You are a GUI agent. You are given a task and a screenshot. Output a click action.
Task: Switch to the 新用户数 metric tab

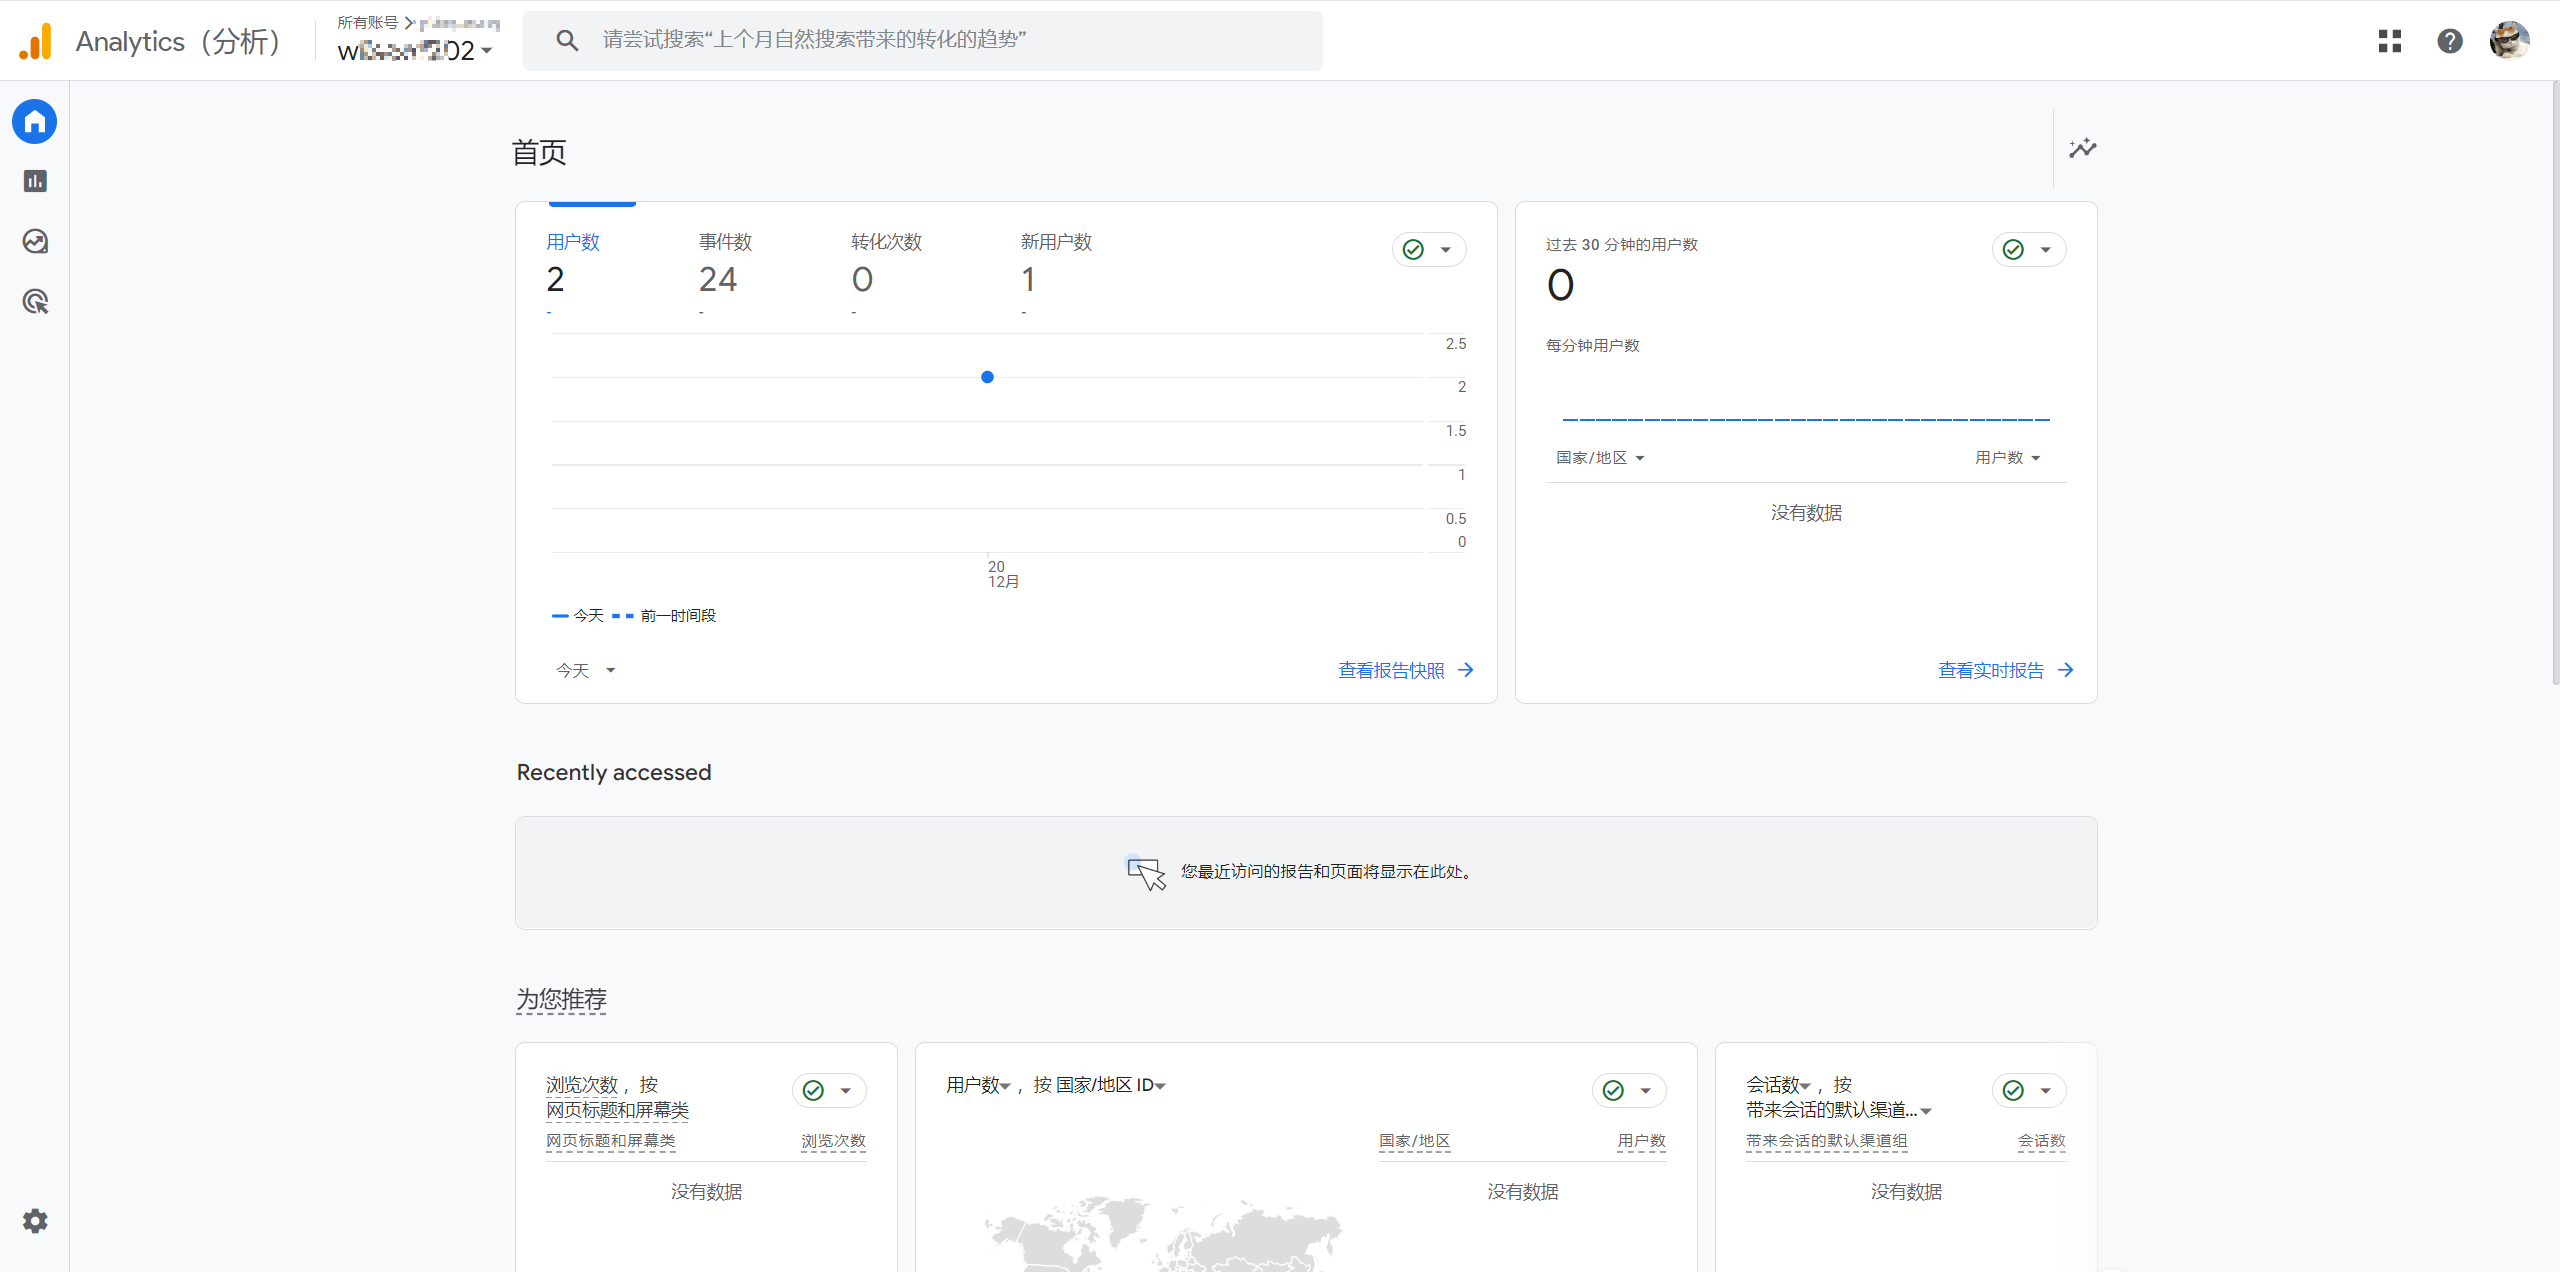click(1055, 262)
